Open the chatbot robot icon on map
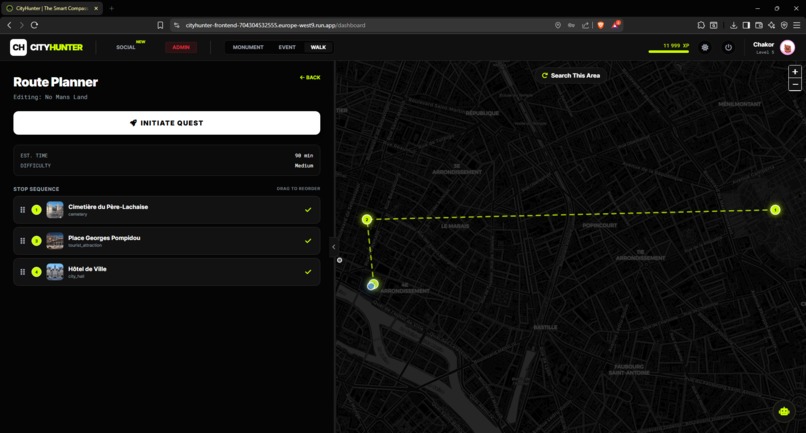806x433 pixels. coord(783,411)
